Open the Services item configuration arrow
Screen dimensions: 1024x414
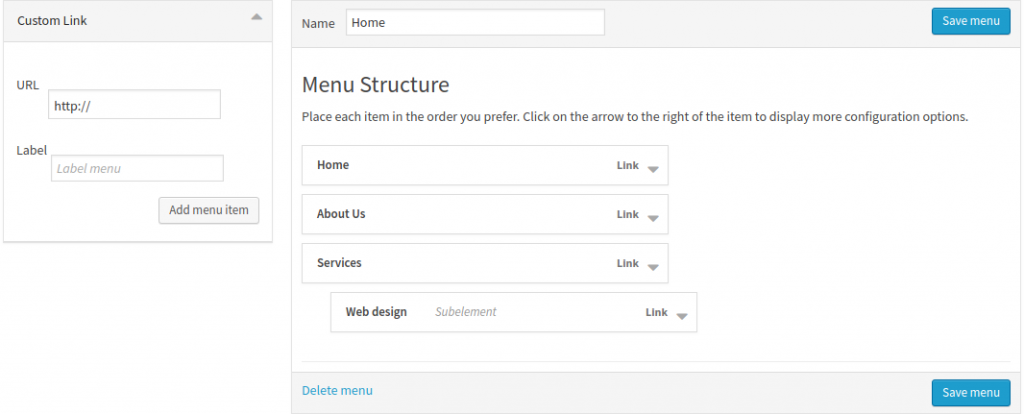(x=653, y=266)
